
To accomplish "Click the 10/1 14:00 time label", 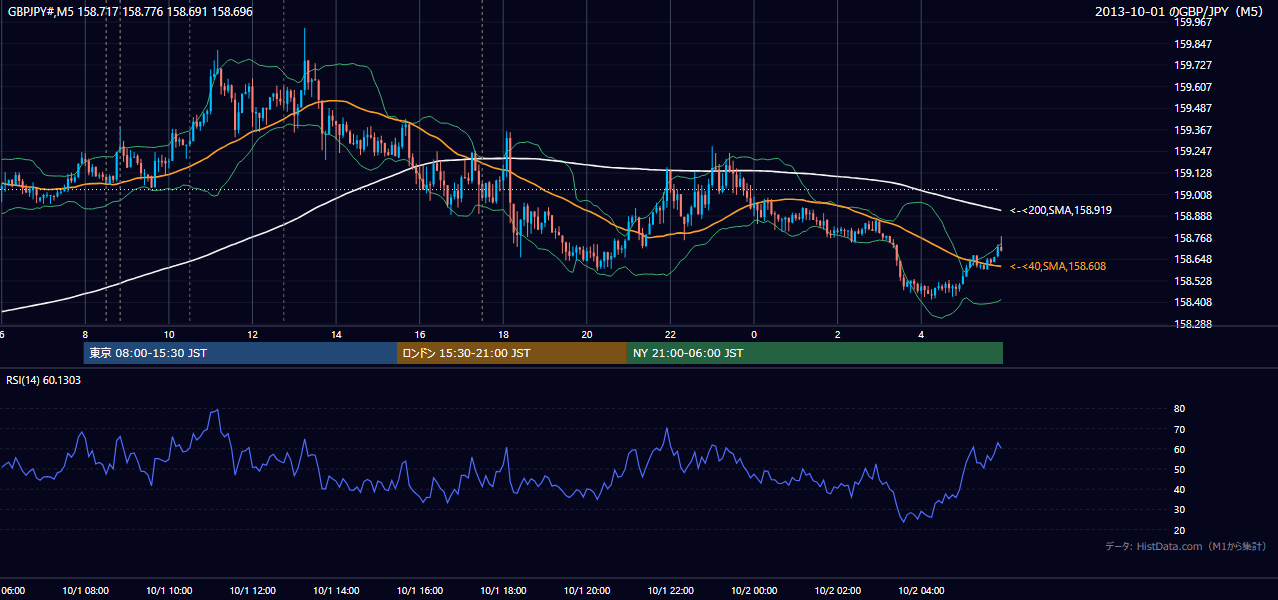I will 336,591.
